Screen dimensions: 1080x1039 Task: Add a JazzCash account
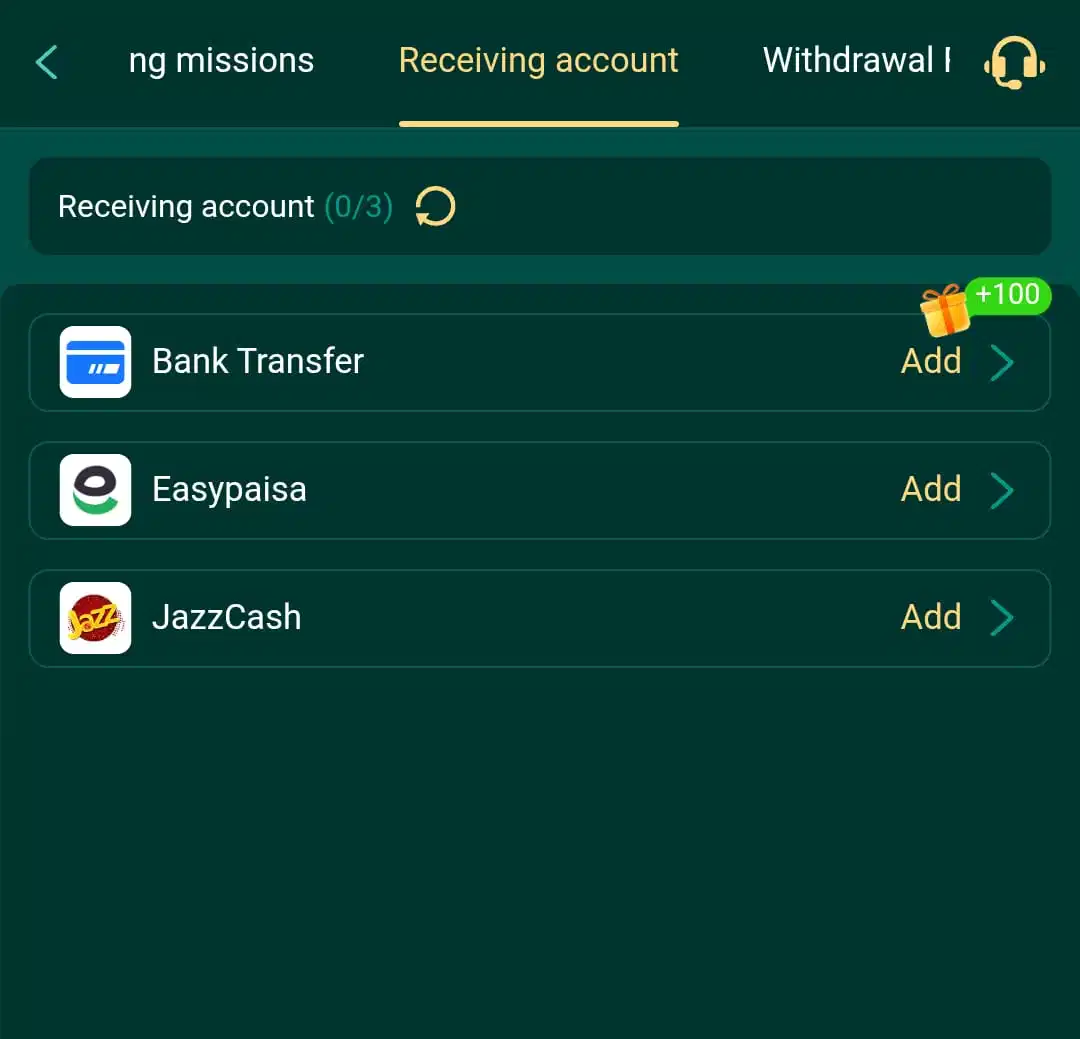931,617
